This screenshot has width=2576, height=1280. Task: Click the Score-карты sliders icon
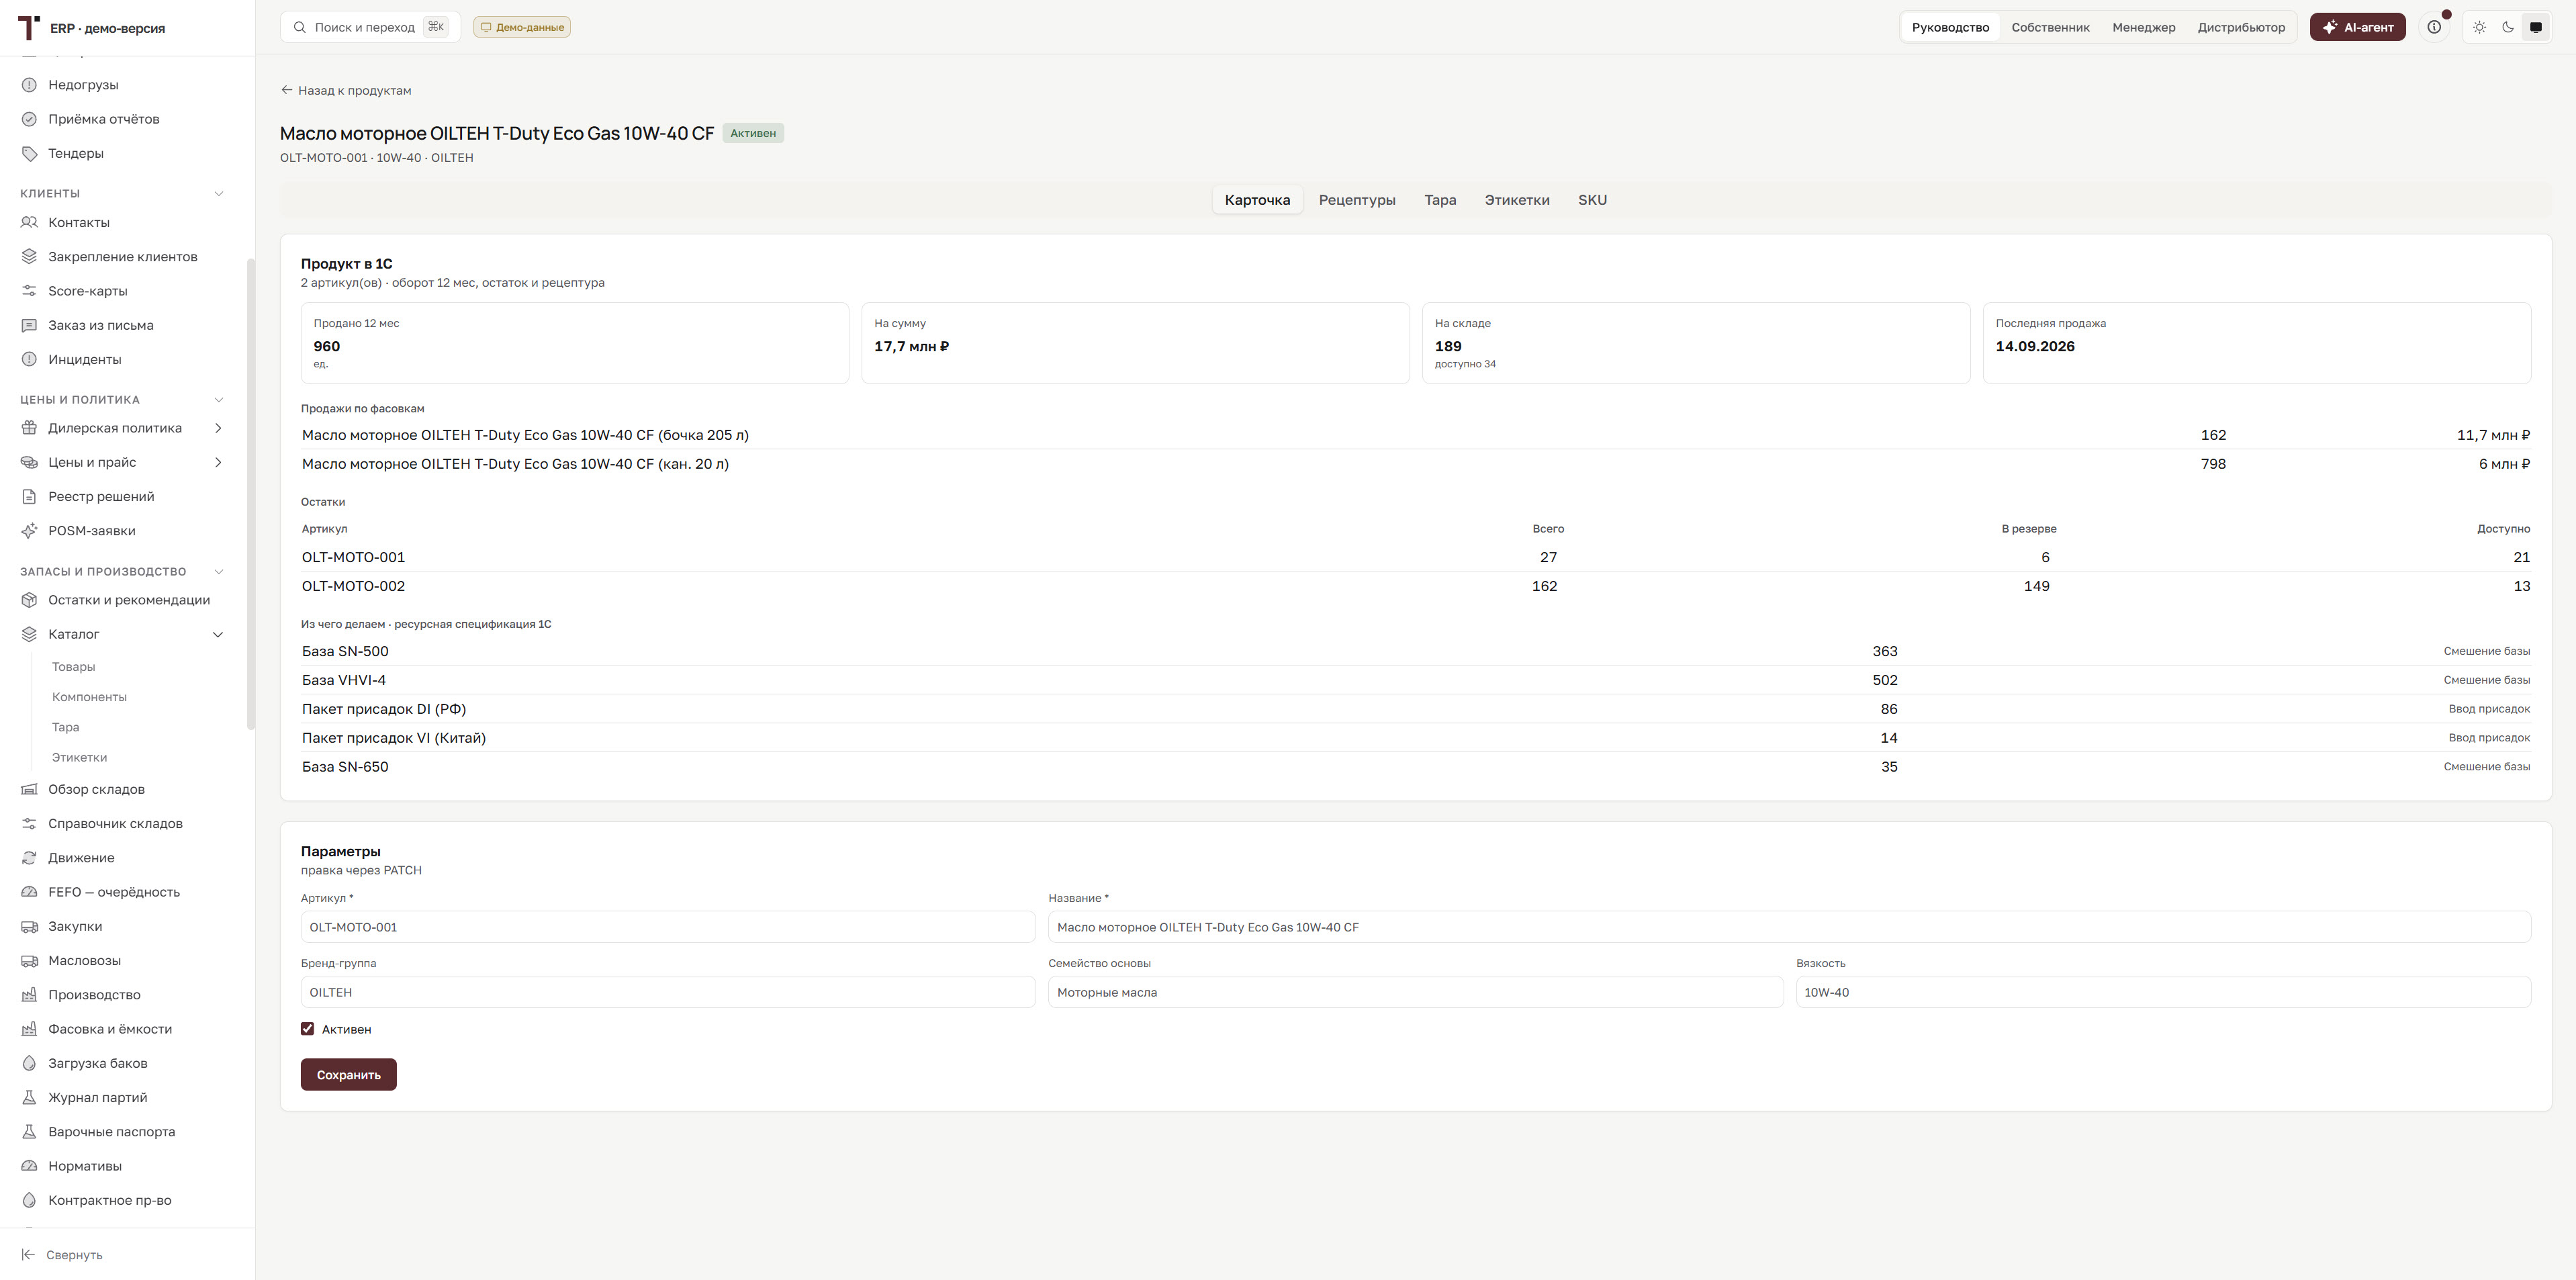point(29,291)
